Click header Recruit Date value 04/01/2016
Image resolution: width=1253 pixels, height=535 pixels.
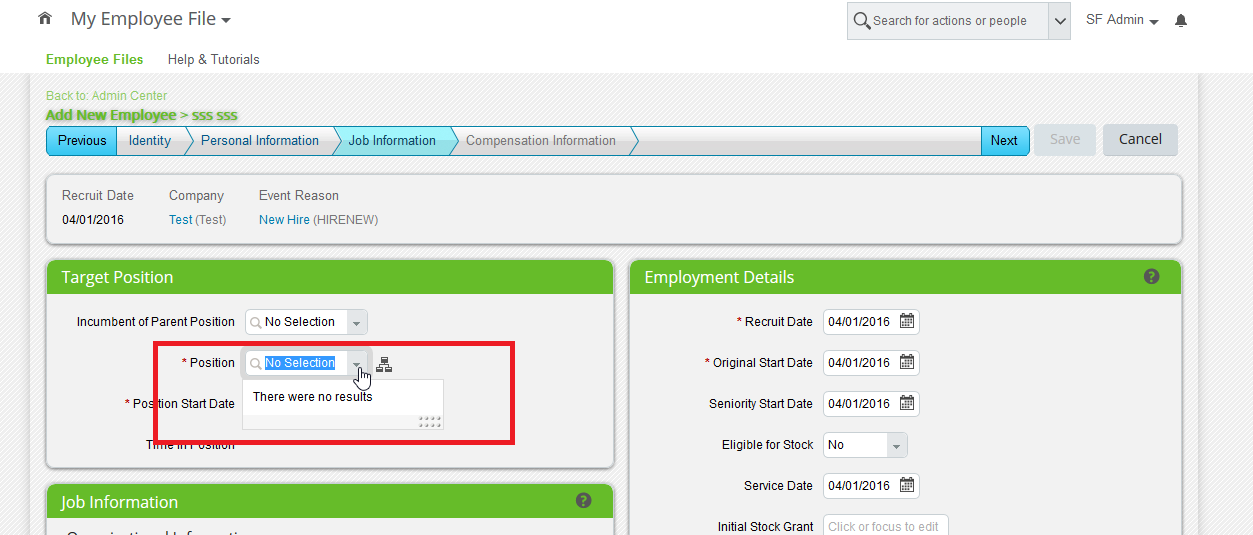click(93, 220)
